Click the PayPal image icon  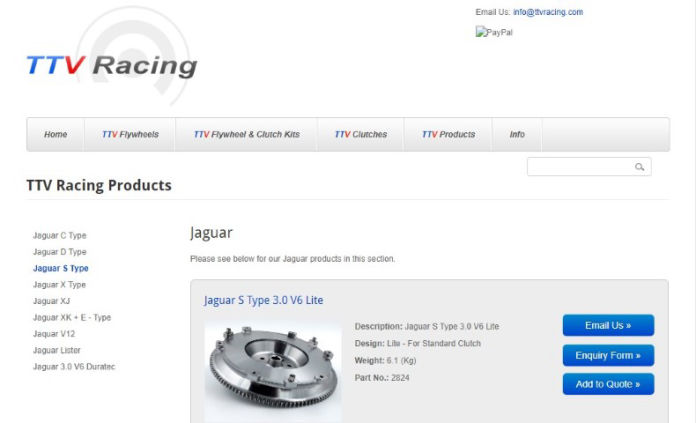[494, 32]
